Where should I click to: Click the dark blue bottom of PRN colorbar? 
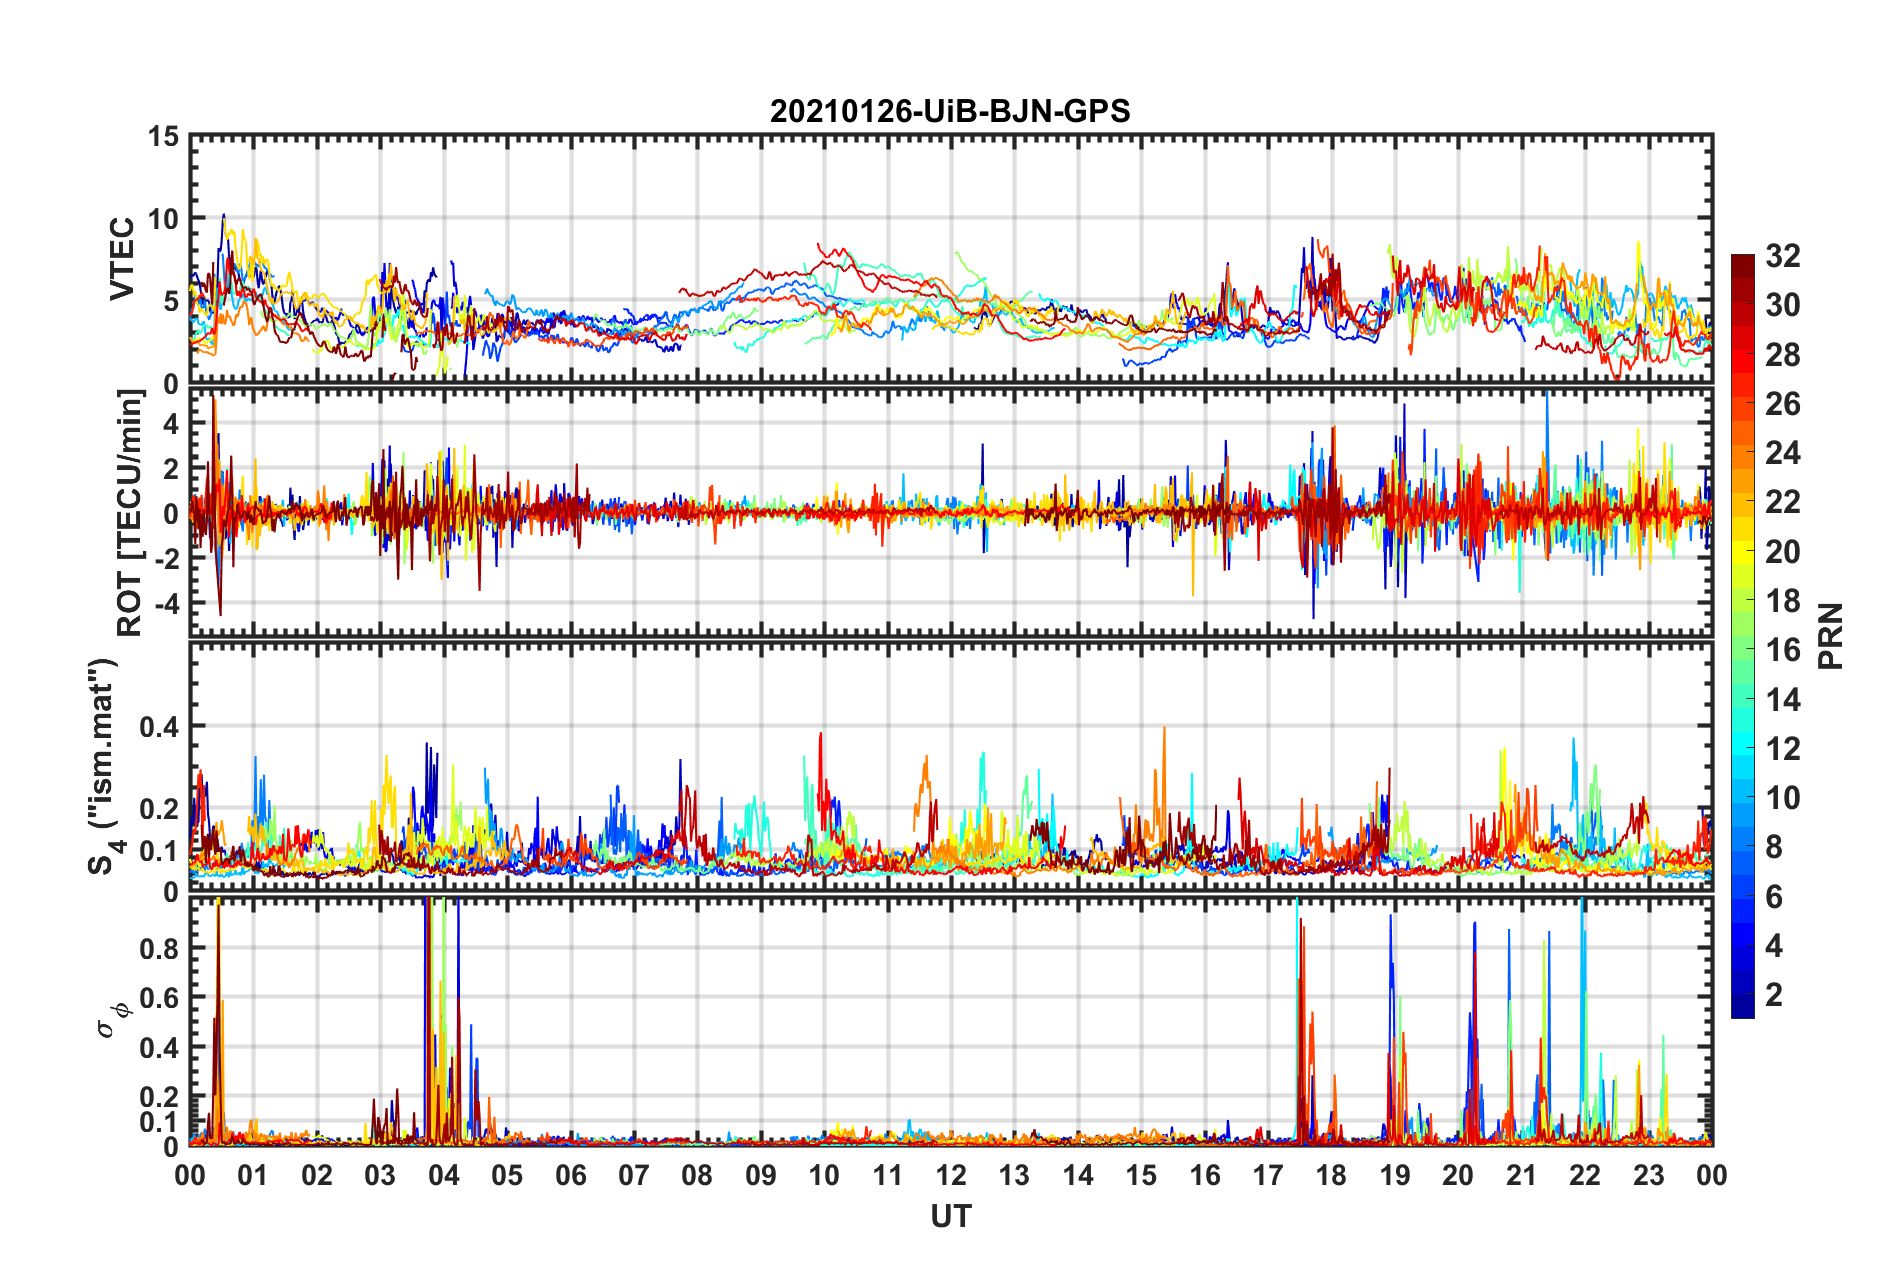tap(1742, 1008)
